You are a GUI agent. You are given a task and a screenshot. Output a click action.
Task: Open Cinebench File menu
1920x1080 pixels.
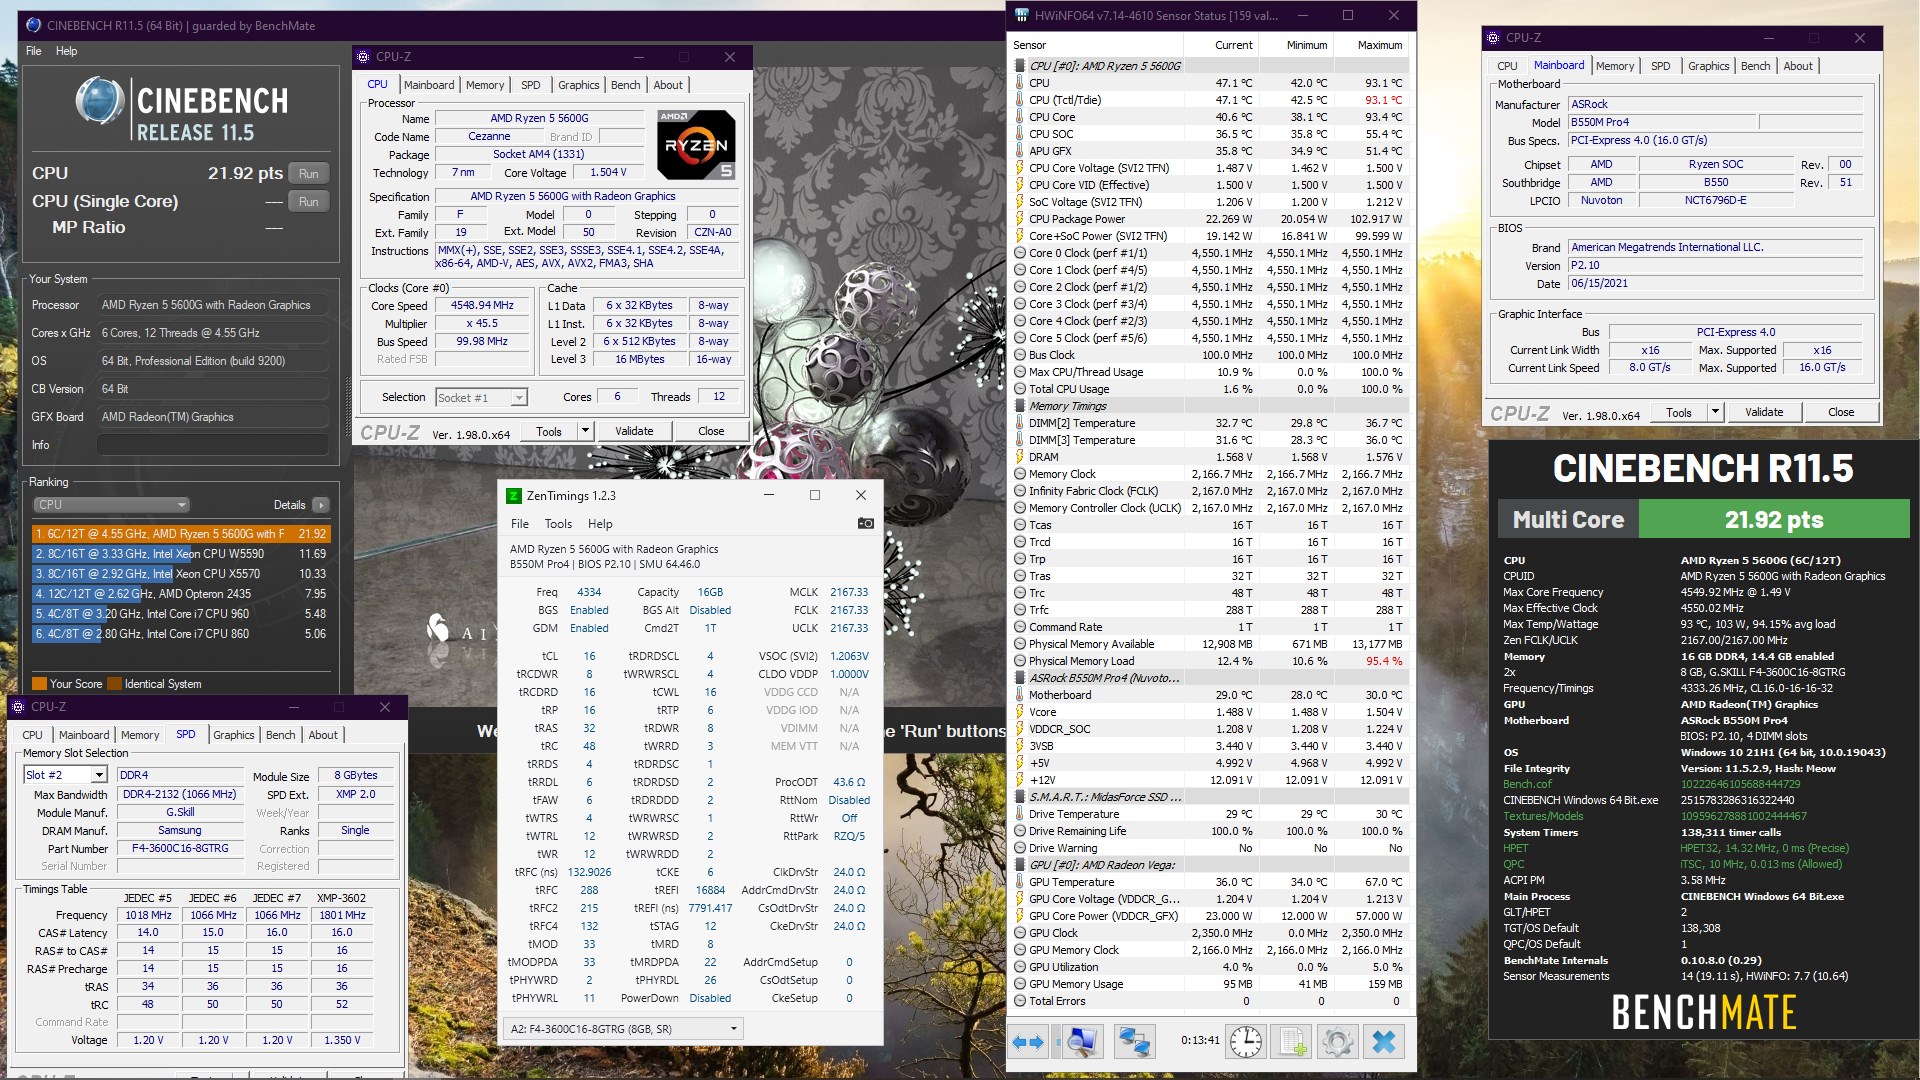33,51
